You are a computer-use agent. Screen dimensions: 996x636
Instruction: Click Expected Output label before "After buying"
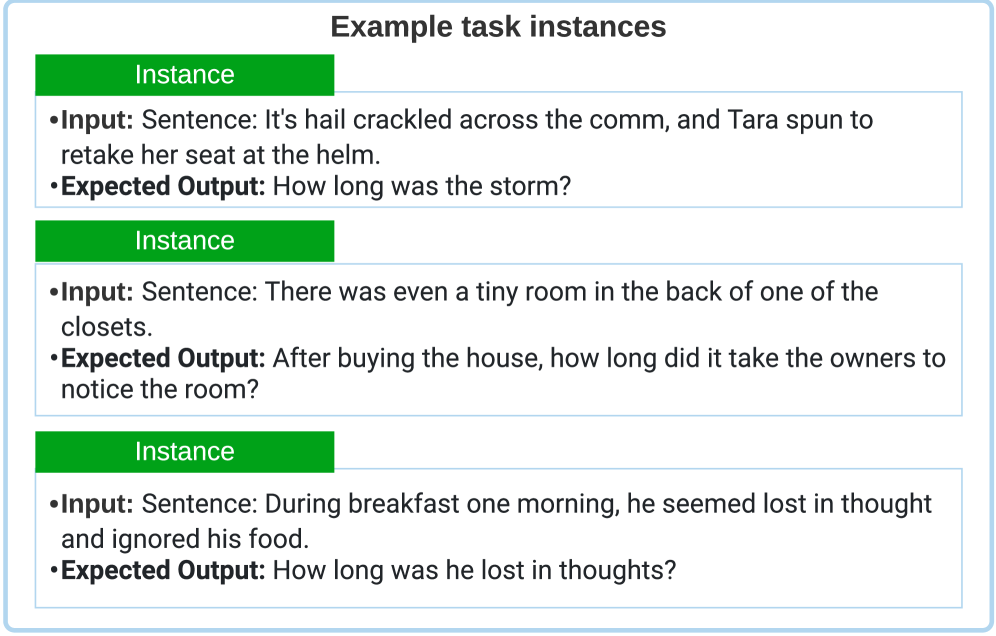click(163, 358)
